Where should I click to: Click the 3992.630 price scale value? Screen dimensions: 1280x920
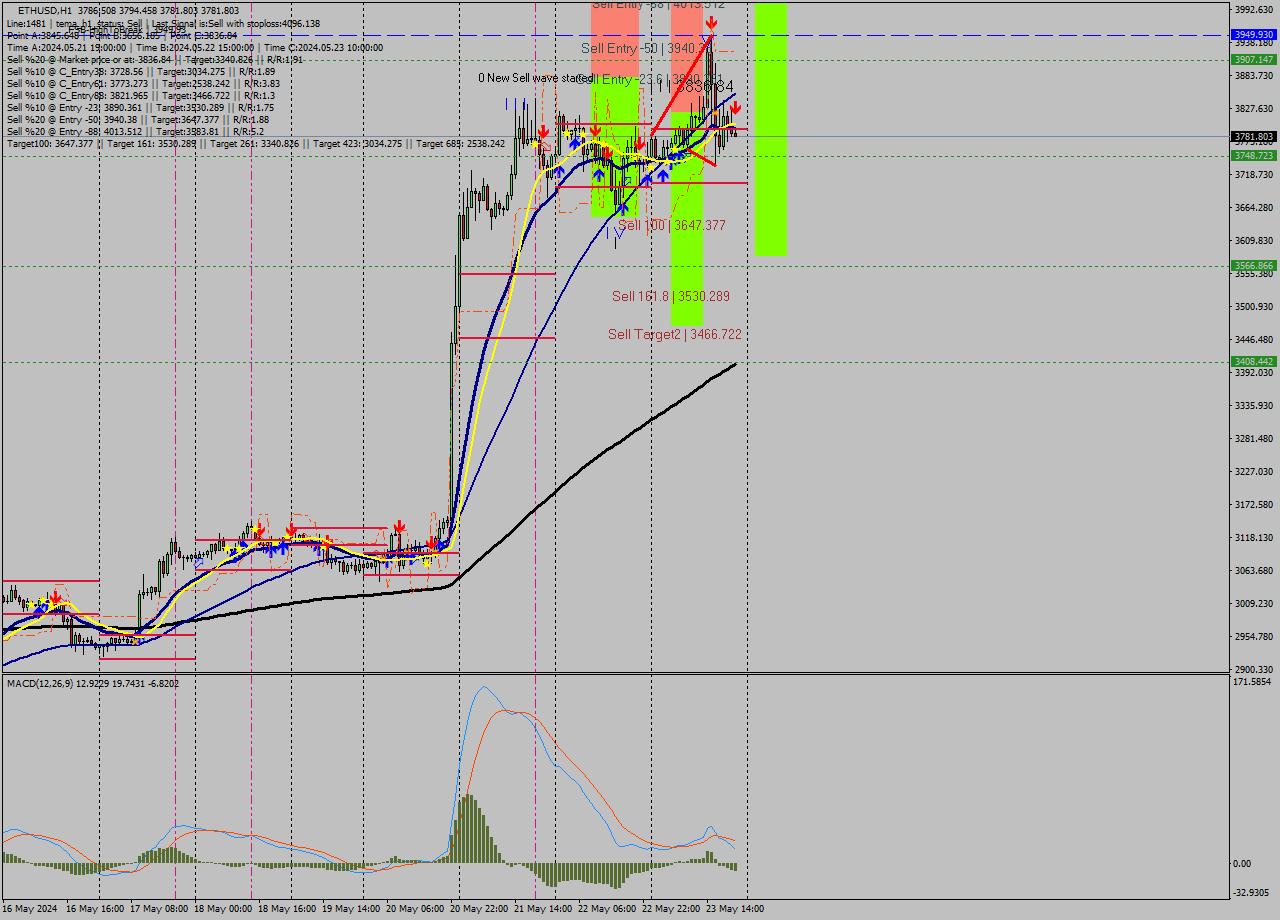tap(1253, 10)
